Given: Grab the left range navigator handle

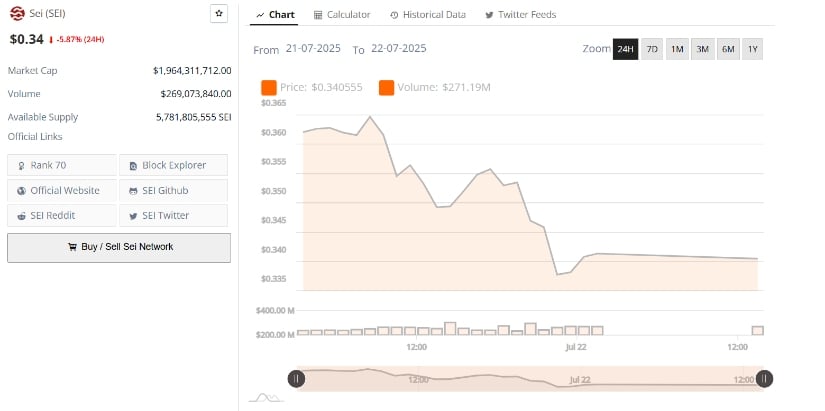Looking at the screenshot, I should click(x=296, y=378).
